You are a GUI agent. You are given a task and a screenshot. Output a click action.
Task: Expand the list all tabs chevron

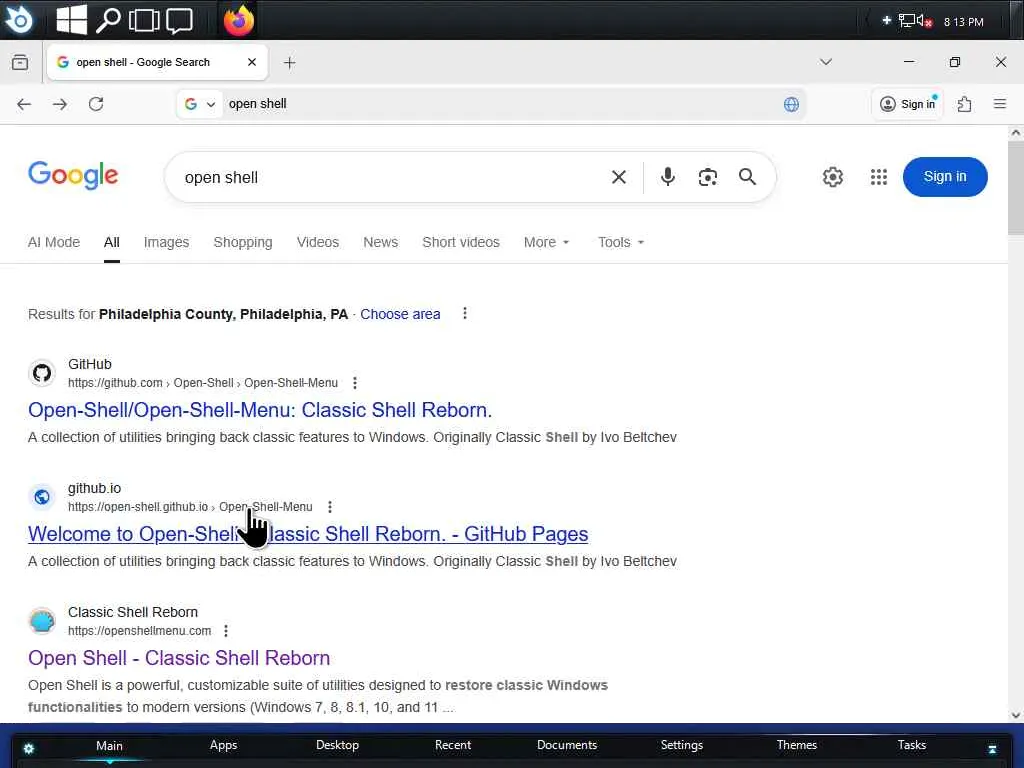825,62
